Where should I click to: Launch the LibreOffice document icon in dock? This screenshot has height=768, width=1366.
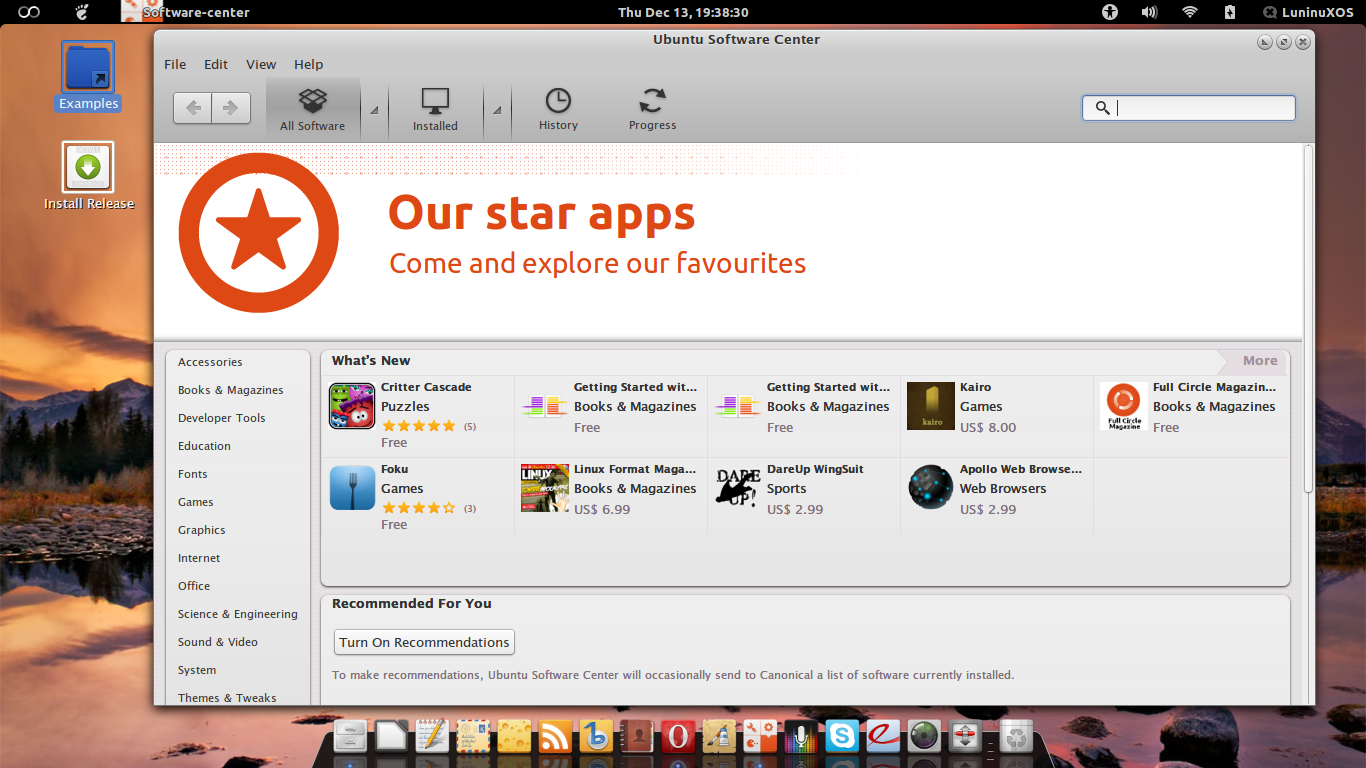point(391,736)
